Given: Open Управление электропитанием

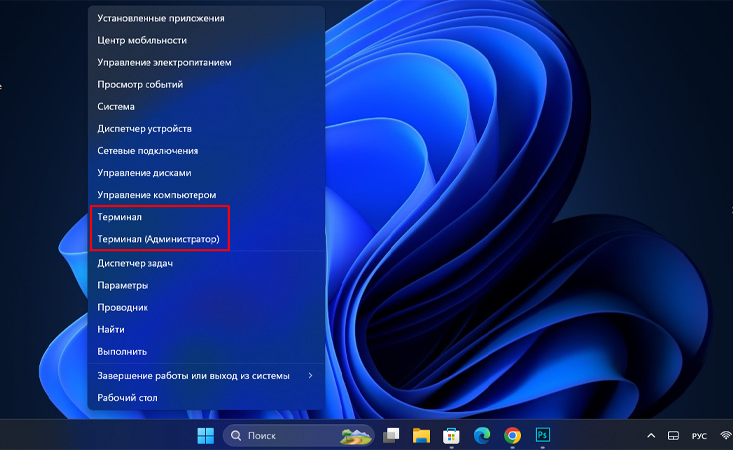Looking at the screenshot, I should coord(206,62).
